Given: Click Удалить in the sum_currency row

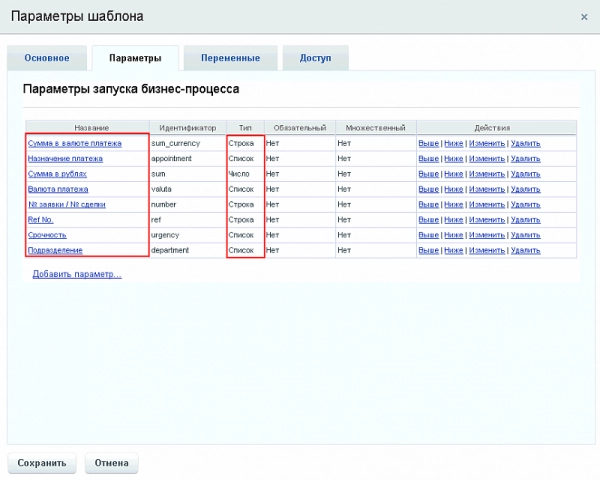Looking at the screenshot, I should click(x=525, y=143).
